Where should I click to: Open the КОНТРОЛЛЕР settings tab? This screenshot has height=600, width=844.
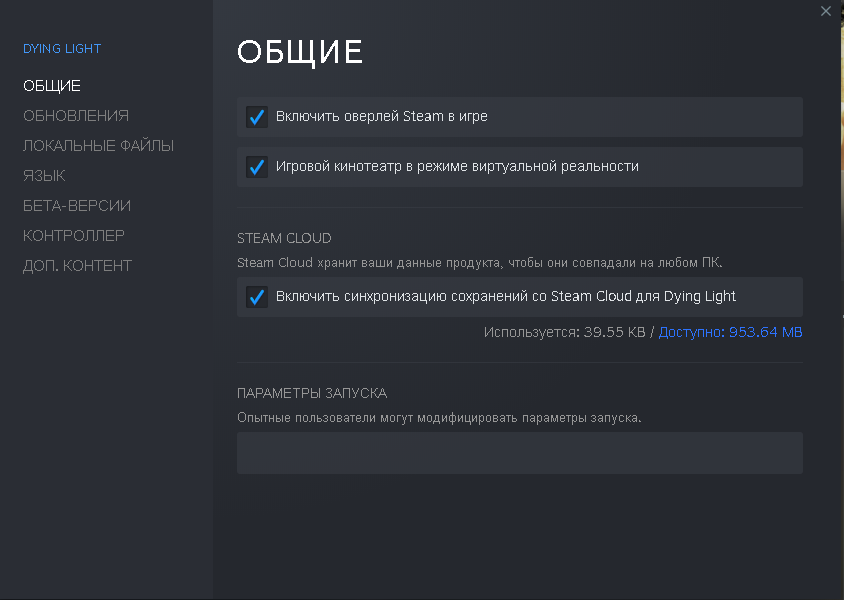pos(74,236)
